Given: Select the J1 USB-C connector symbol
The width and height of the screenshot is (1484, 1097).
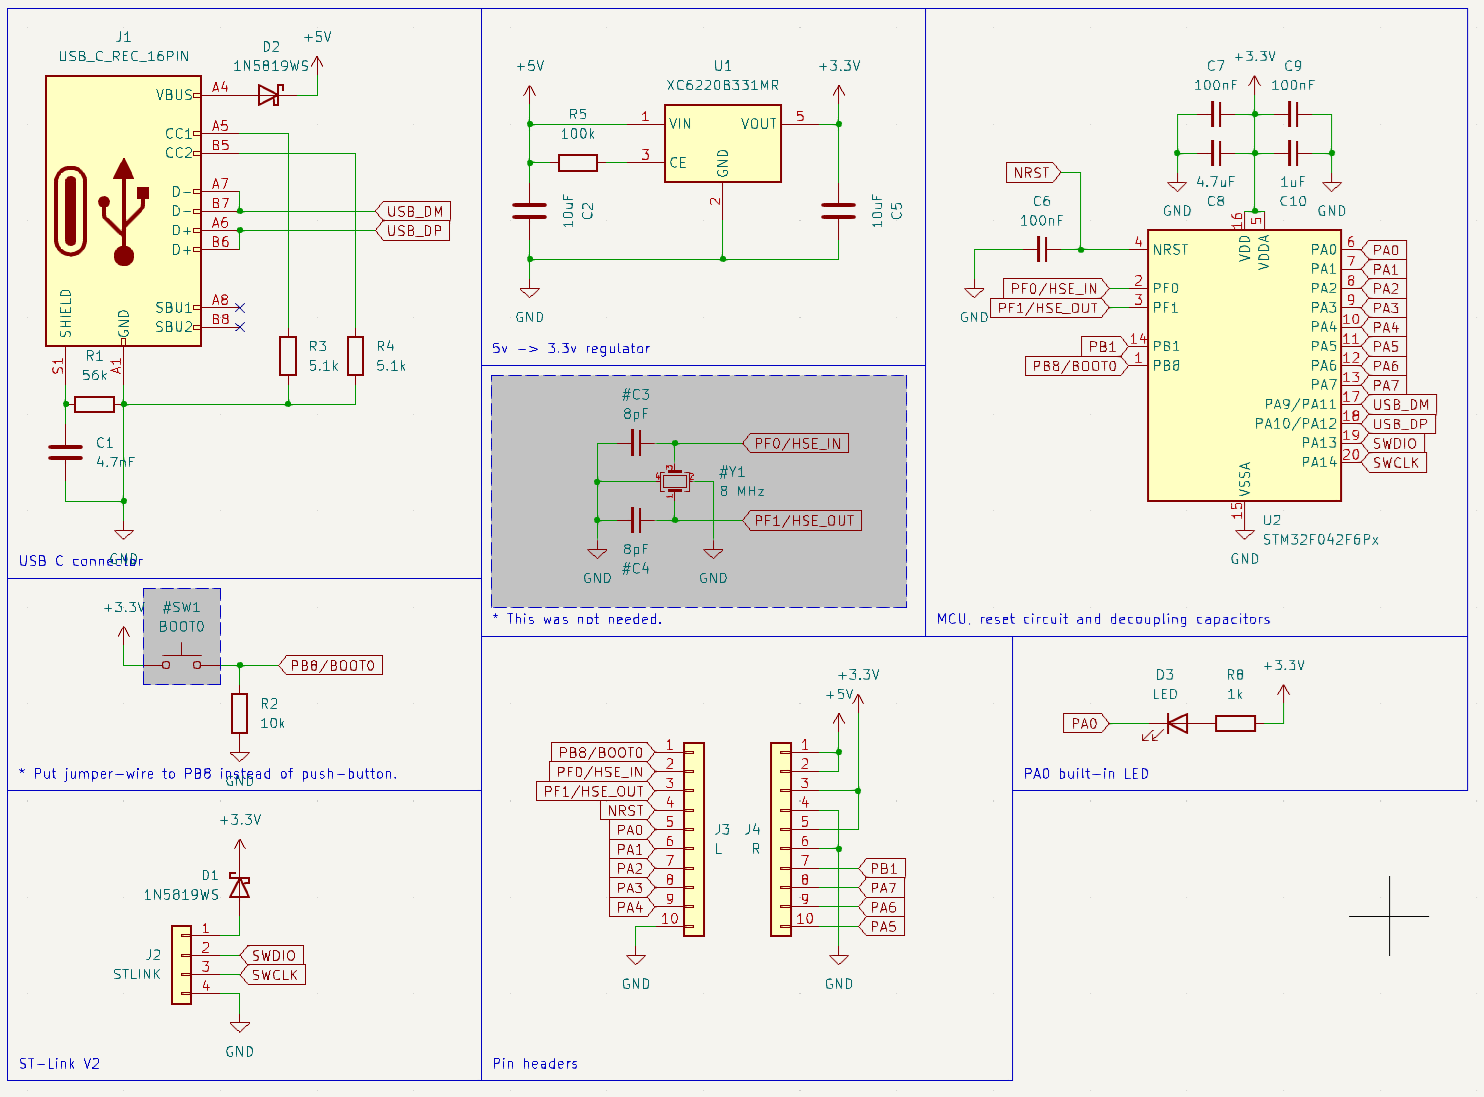Looking at the screenshot, I should 123,211.
